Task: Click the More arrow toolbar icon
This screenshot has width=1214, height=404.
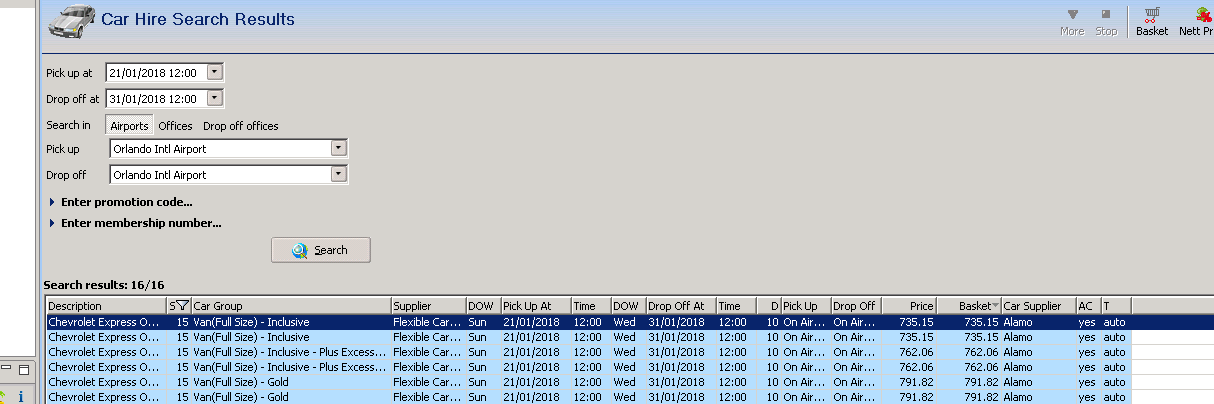Action: point(1072,22)
